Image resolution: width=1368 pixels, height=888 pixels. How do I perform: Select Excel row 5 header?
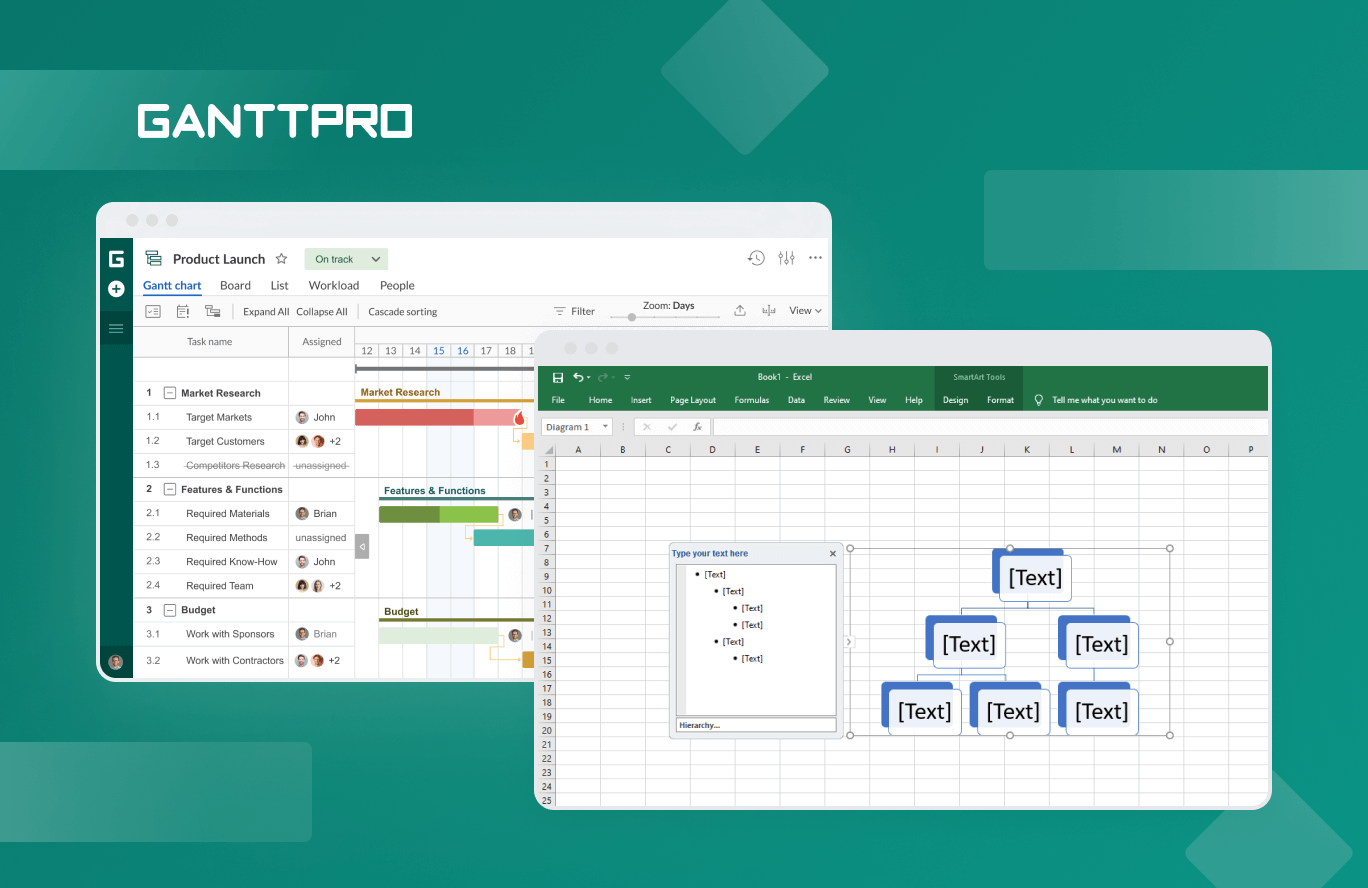[x=546, y=520]
